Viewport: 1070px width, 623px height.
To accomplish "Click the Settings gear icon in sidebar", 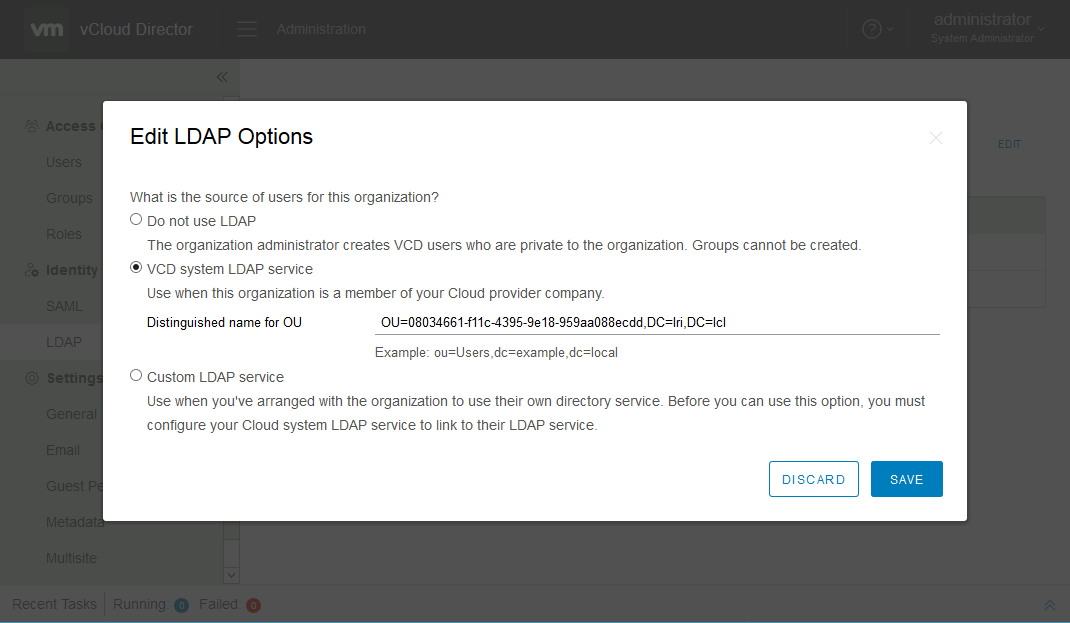I will tap(31, 378).
